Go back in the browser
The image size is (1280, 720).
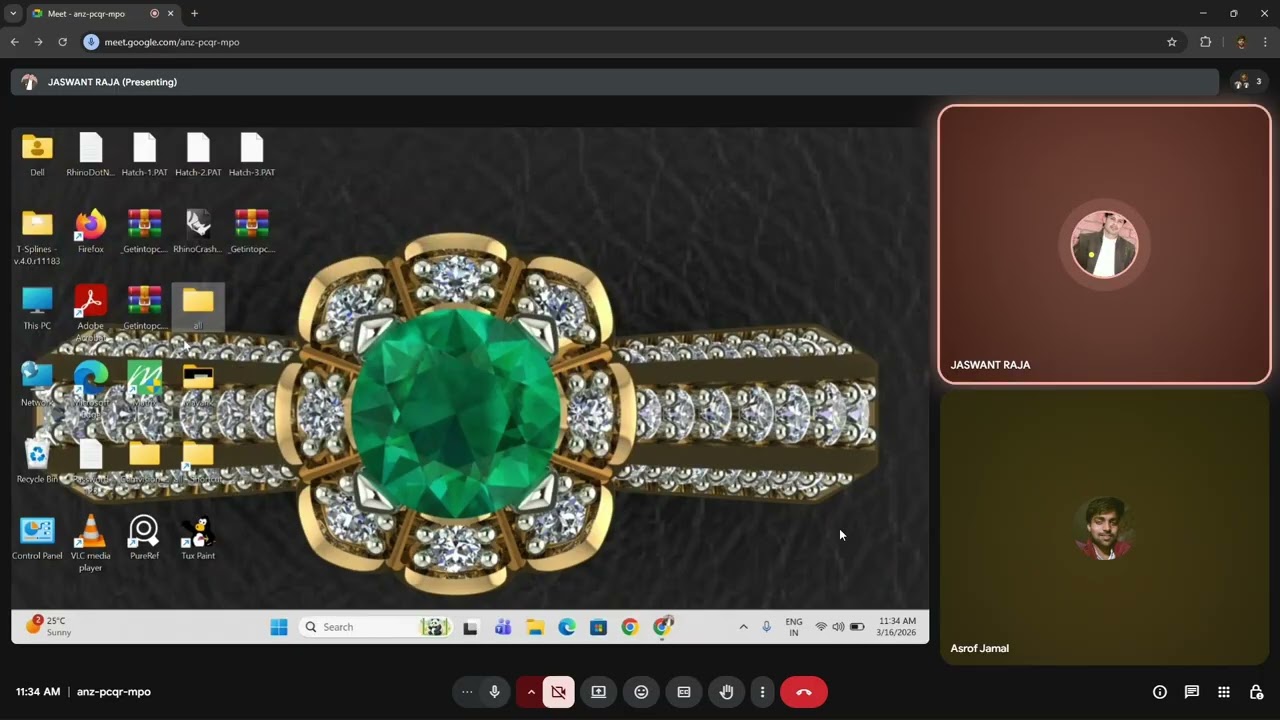[x=14, y=42]
